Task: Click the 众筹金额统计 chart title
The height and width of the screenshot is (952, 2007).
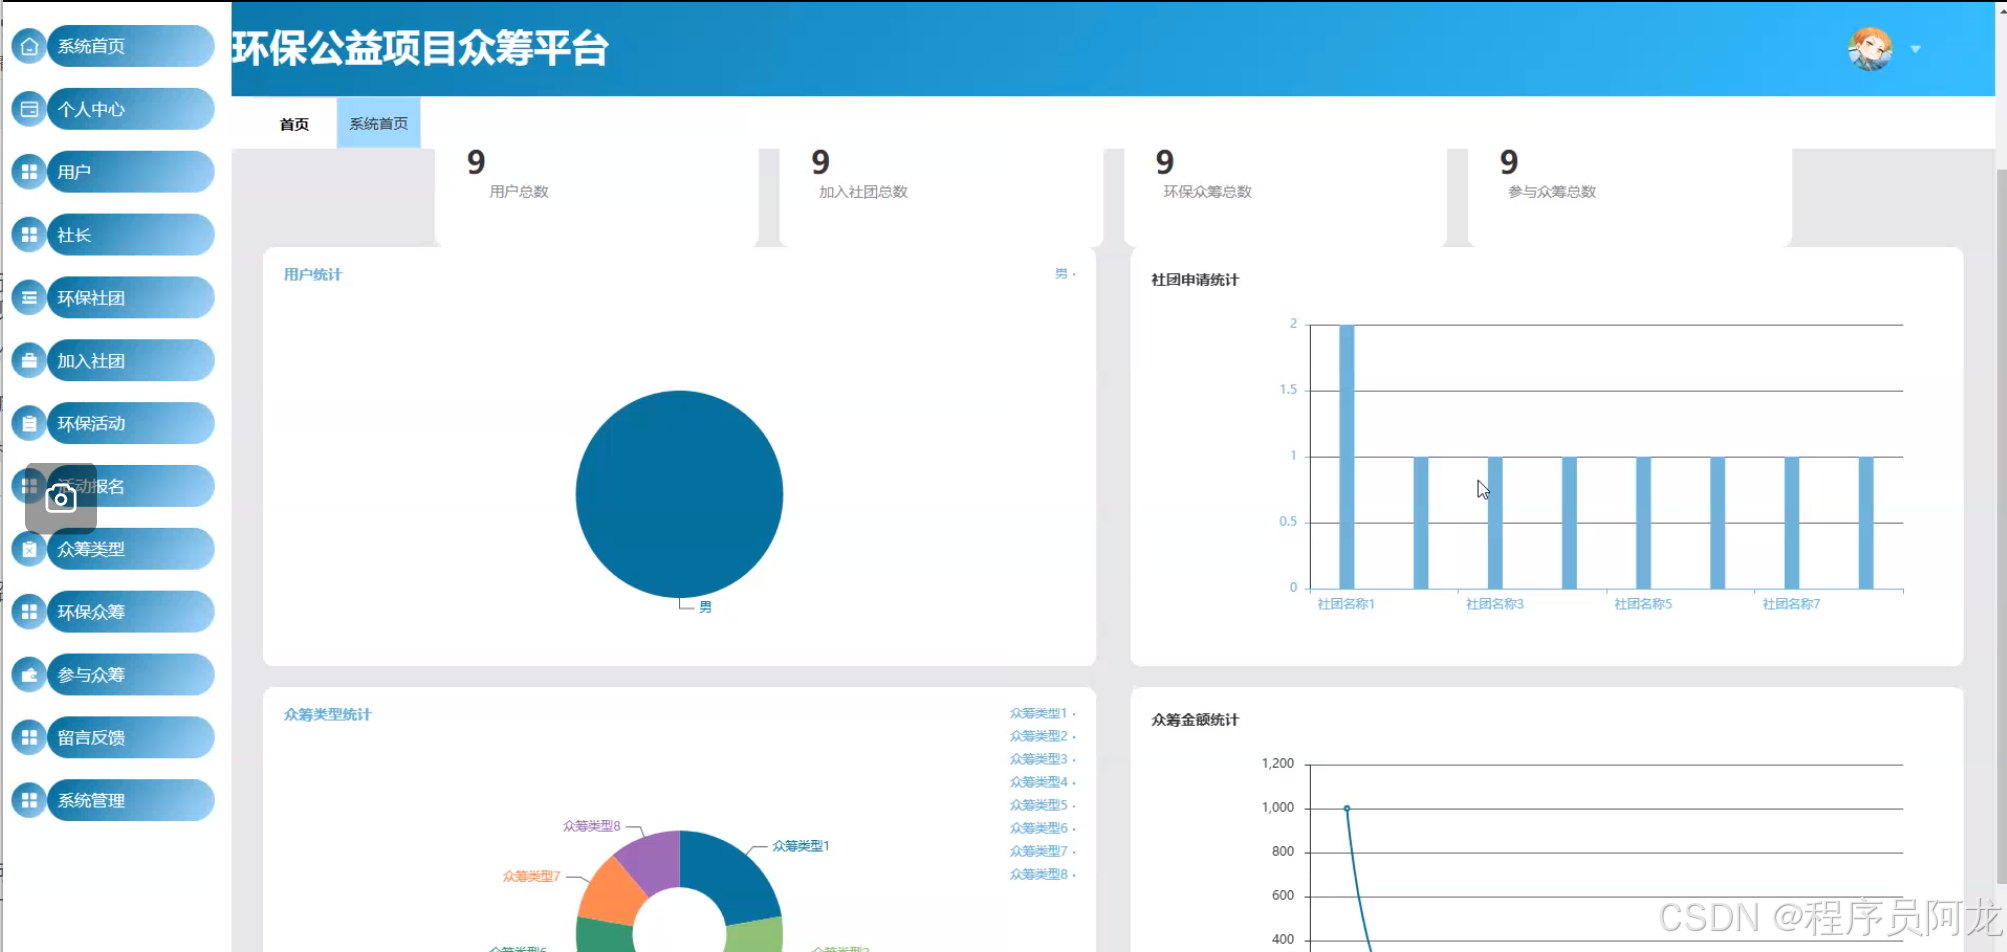Action: pyautogui.click(x=1195, y=720)
